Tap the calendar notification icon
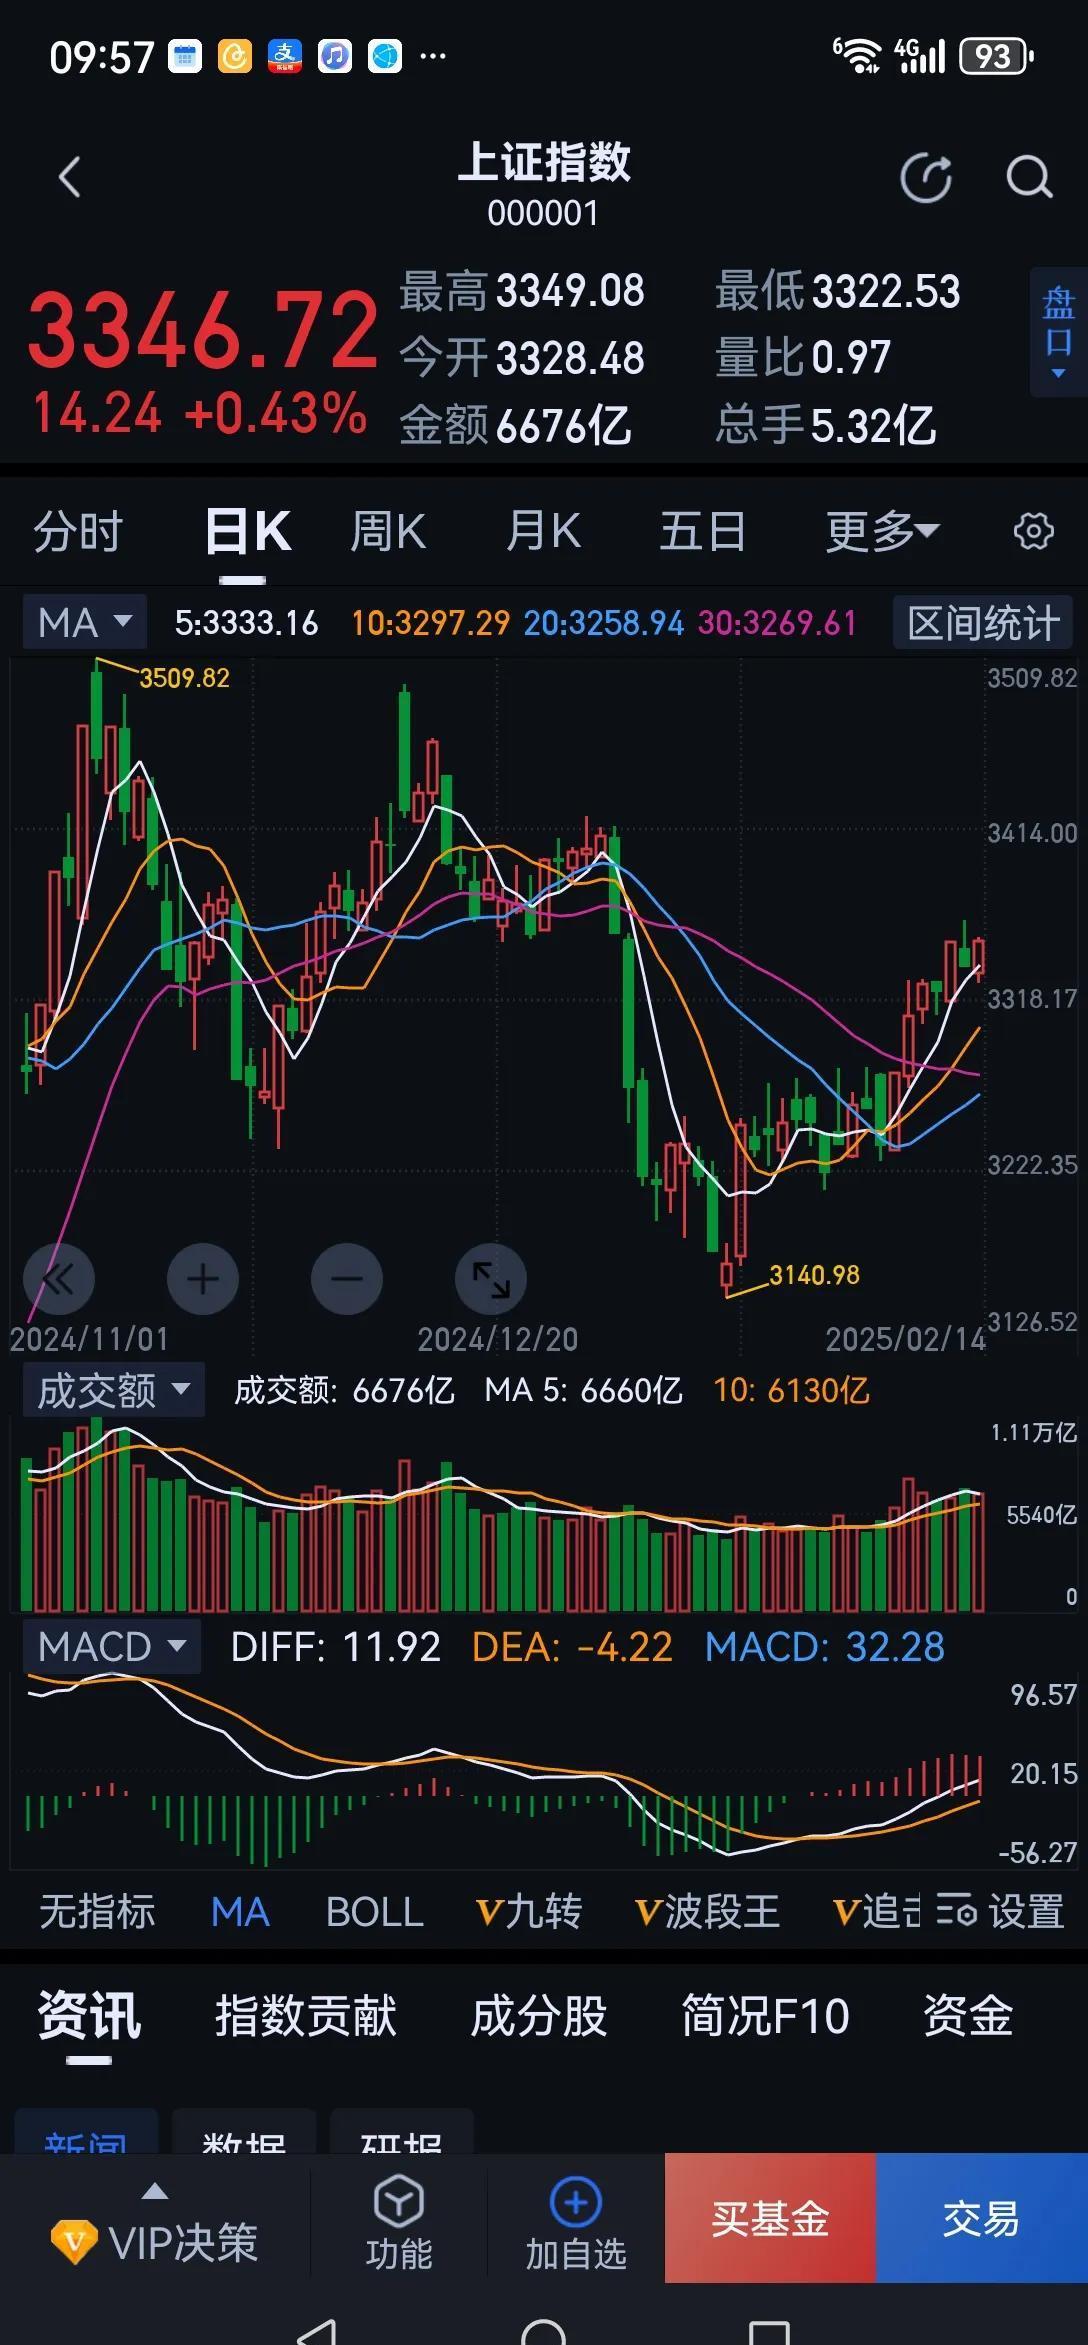This screenshot has height=2345, width=1088. [x=185, y=57]
